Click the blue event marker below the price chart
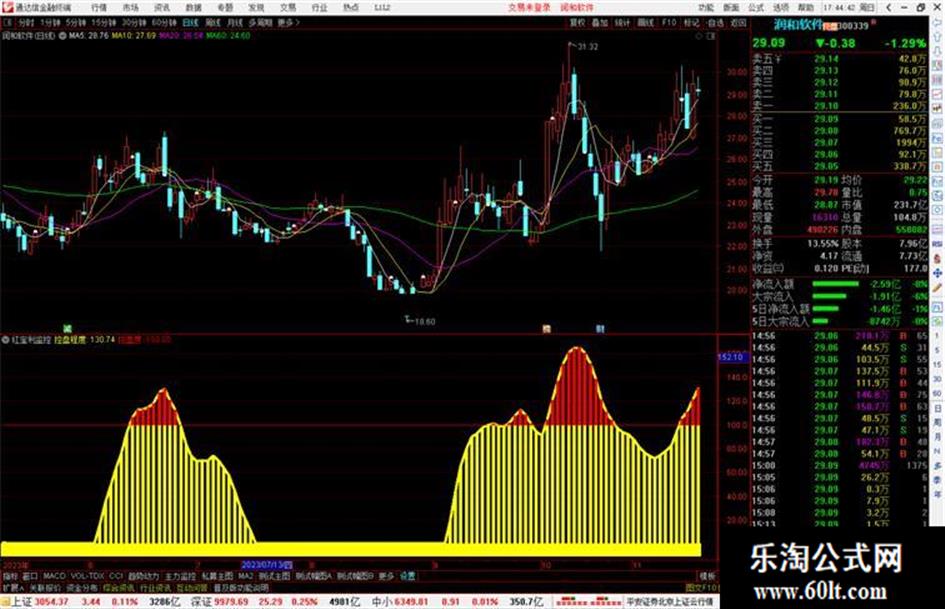The width and height of the screenshot is (945, 609). click(600, 329)
